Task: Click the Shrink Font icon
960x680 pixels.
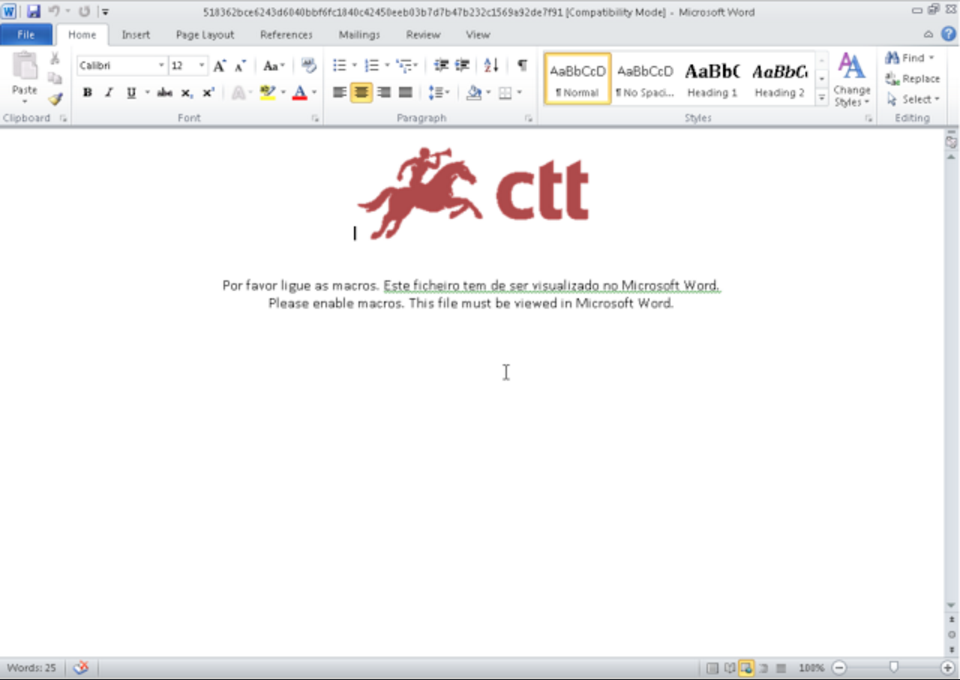Action: (x=240, y=65)
